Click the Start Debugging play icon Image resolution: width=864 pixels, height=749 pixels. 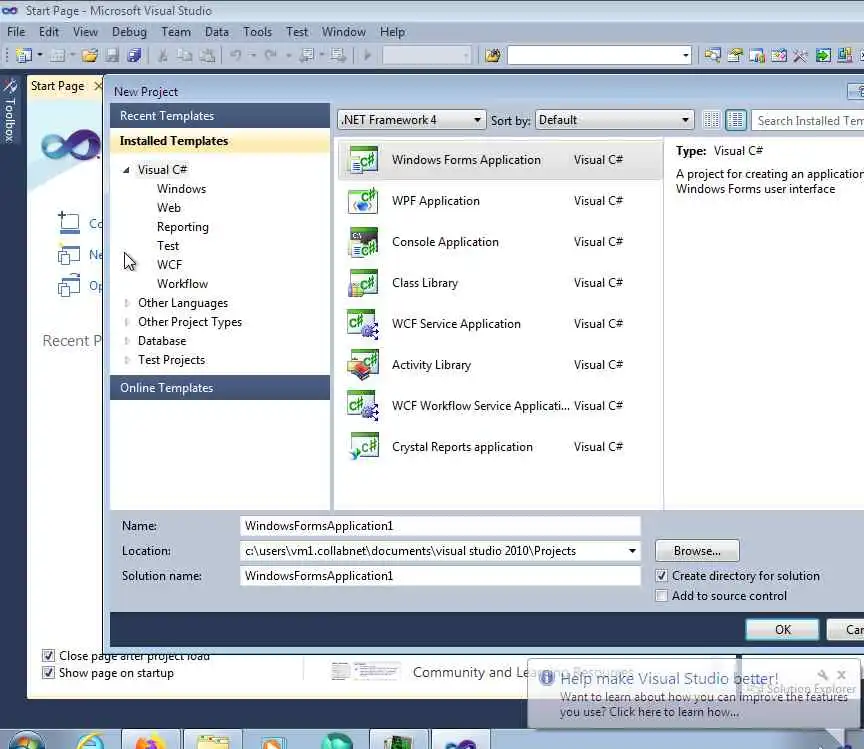367,55
